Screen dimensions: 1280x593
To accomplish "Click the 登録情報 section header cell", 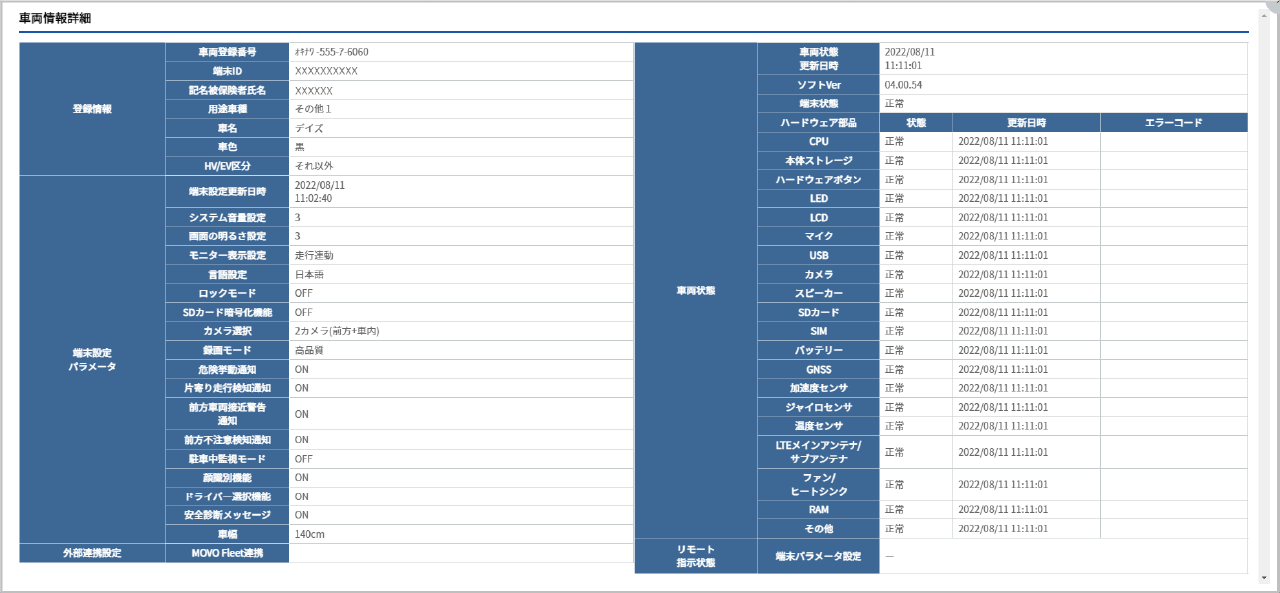I will 92,109.
